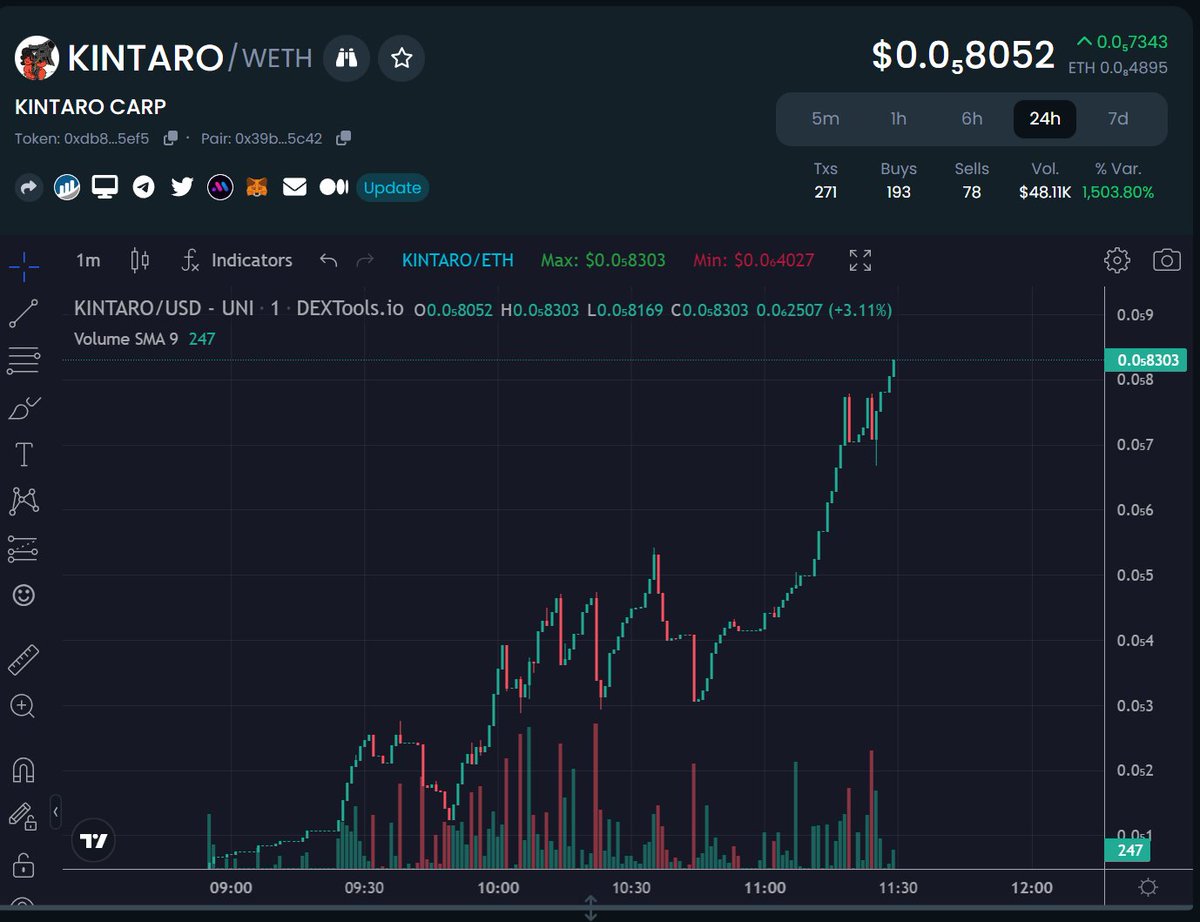Copy the token address
Screen dimensions: 1200x922
[171, 138]
